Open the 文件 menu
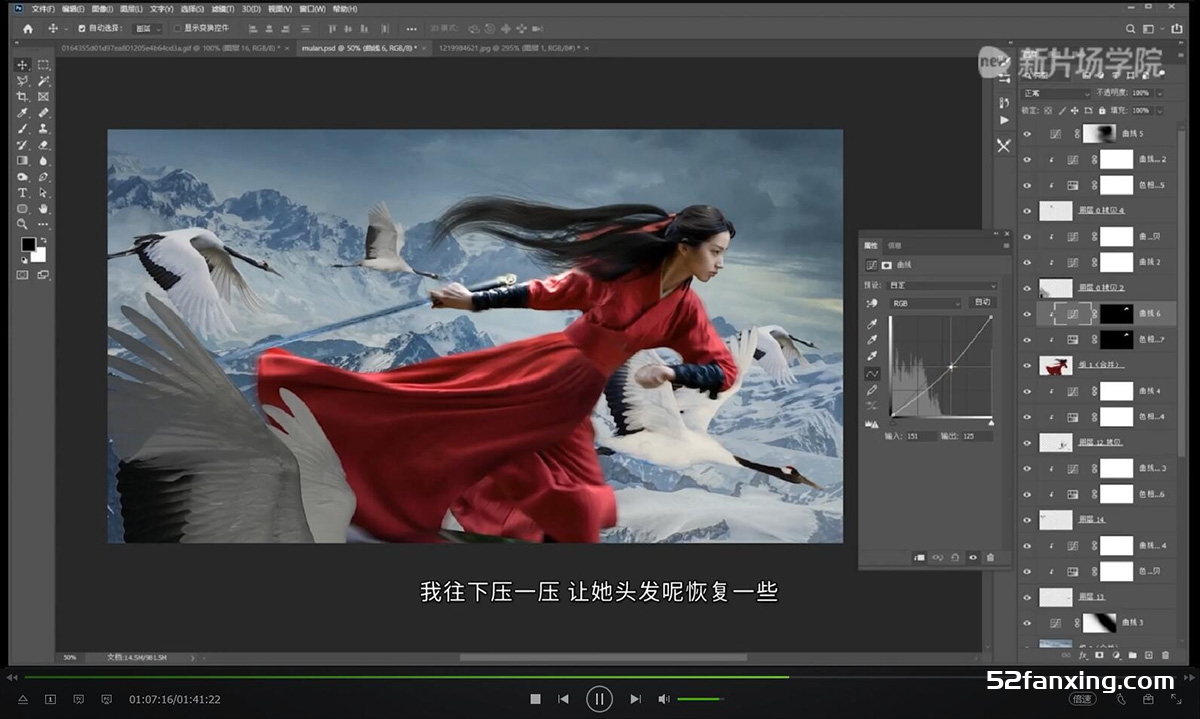This screenshot has width=1200, height=719. click(43, 9)
